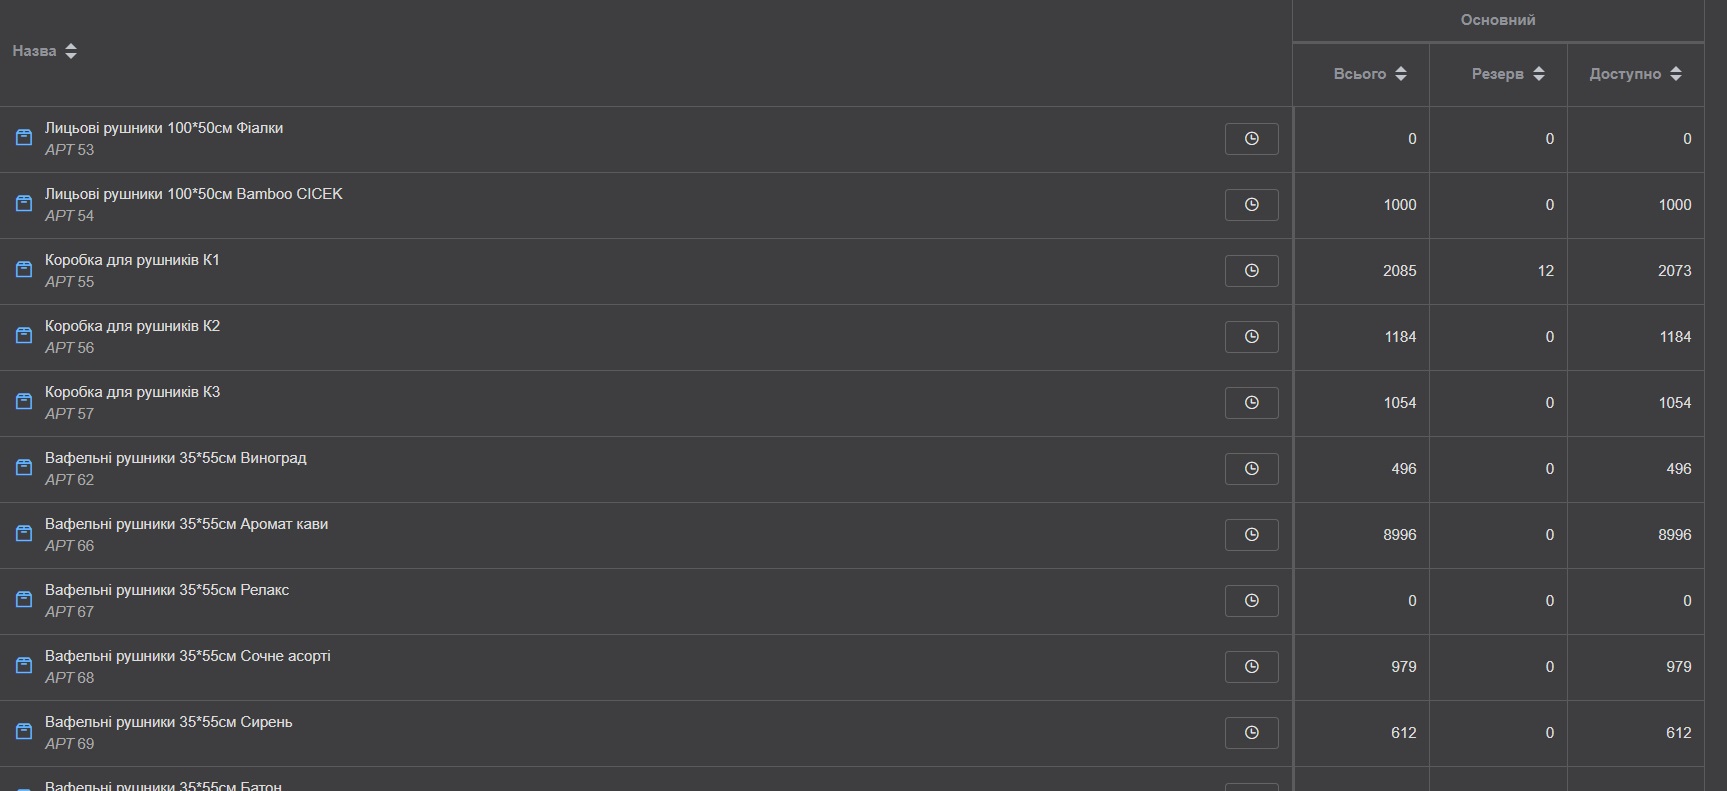This screenshot has width=1727, height=791.
Task: Sort by Всього column arrows
Action: [x=1400, y=74]
